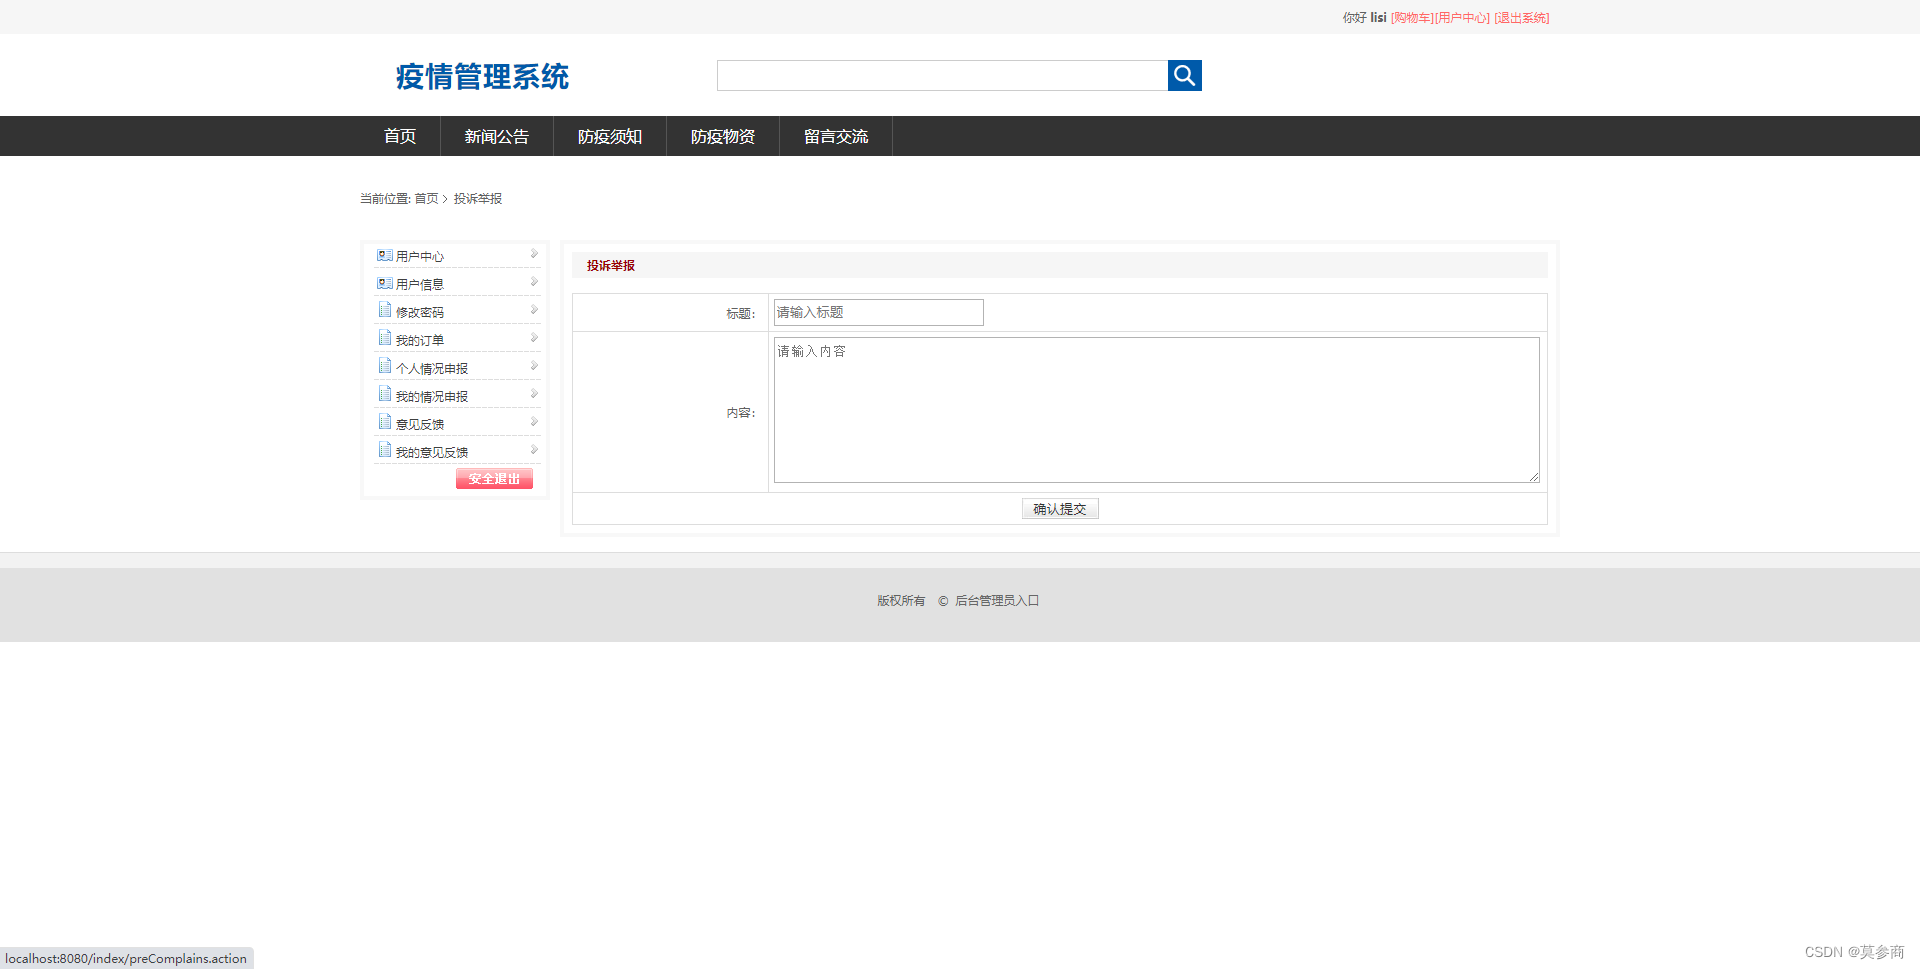
Task: Click the icon beside 用户中心 in sidebar
Action: pyautogui.click(x=384, y=255)
